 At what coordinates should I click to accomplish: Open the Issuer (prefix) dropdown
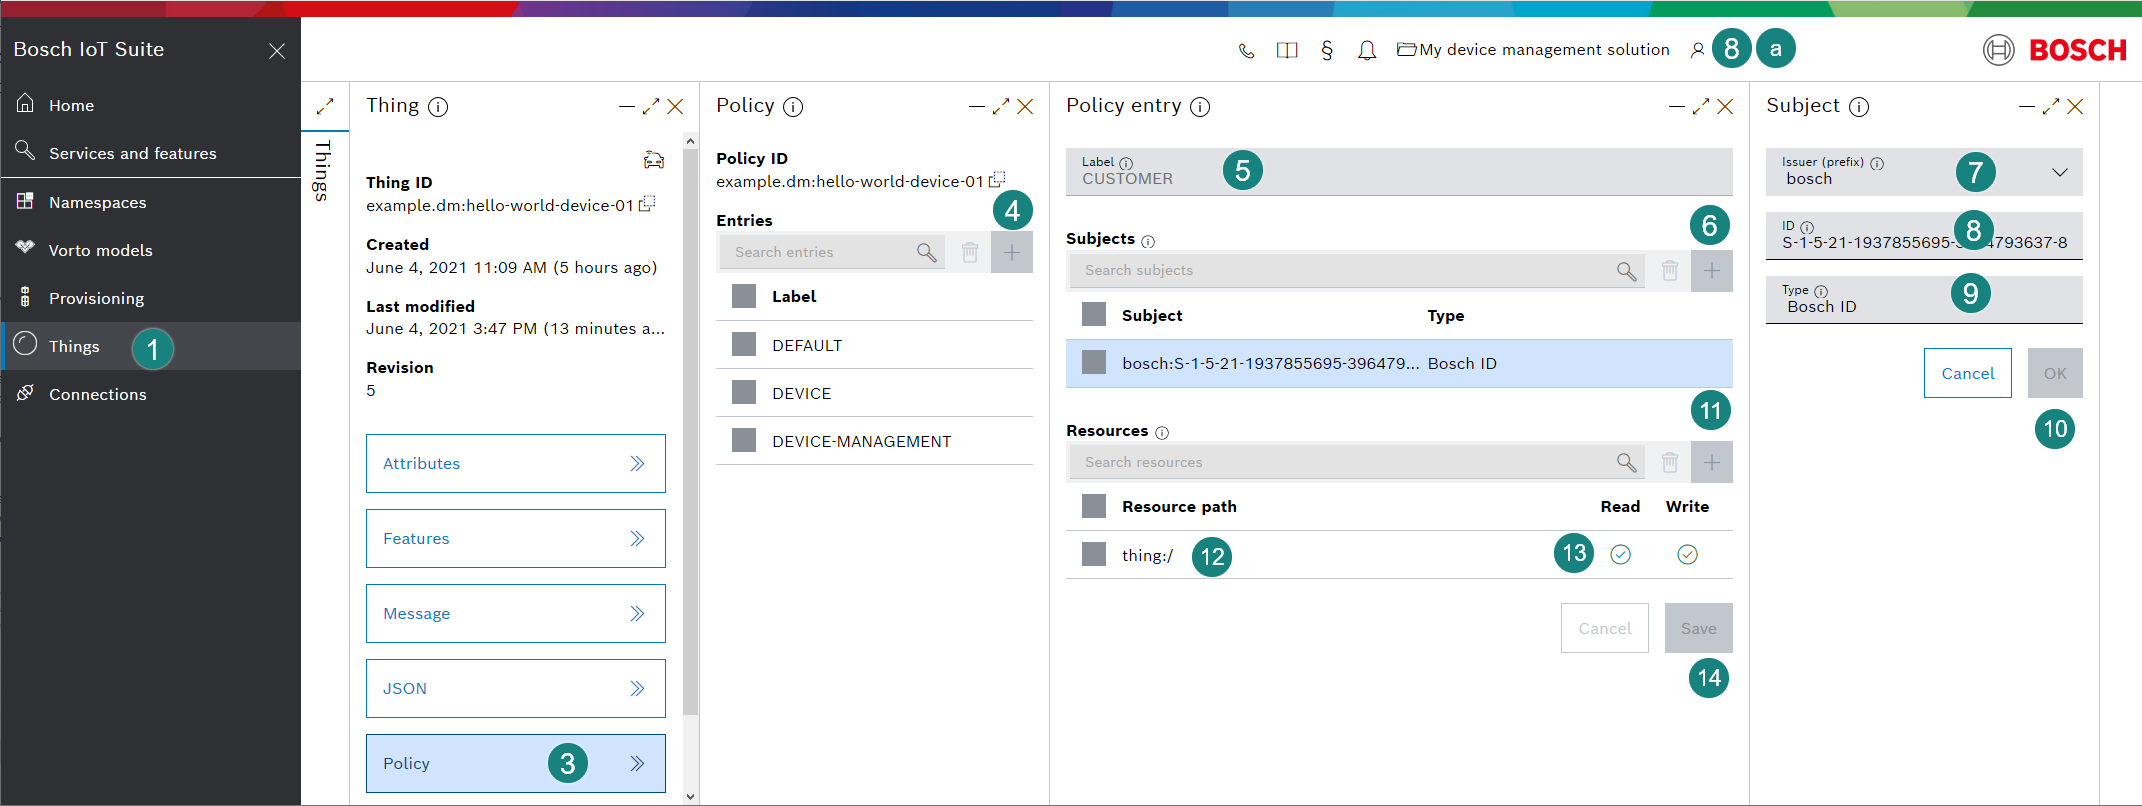(1924, 172)
